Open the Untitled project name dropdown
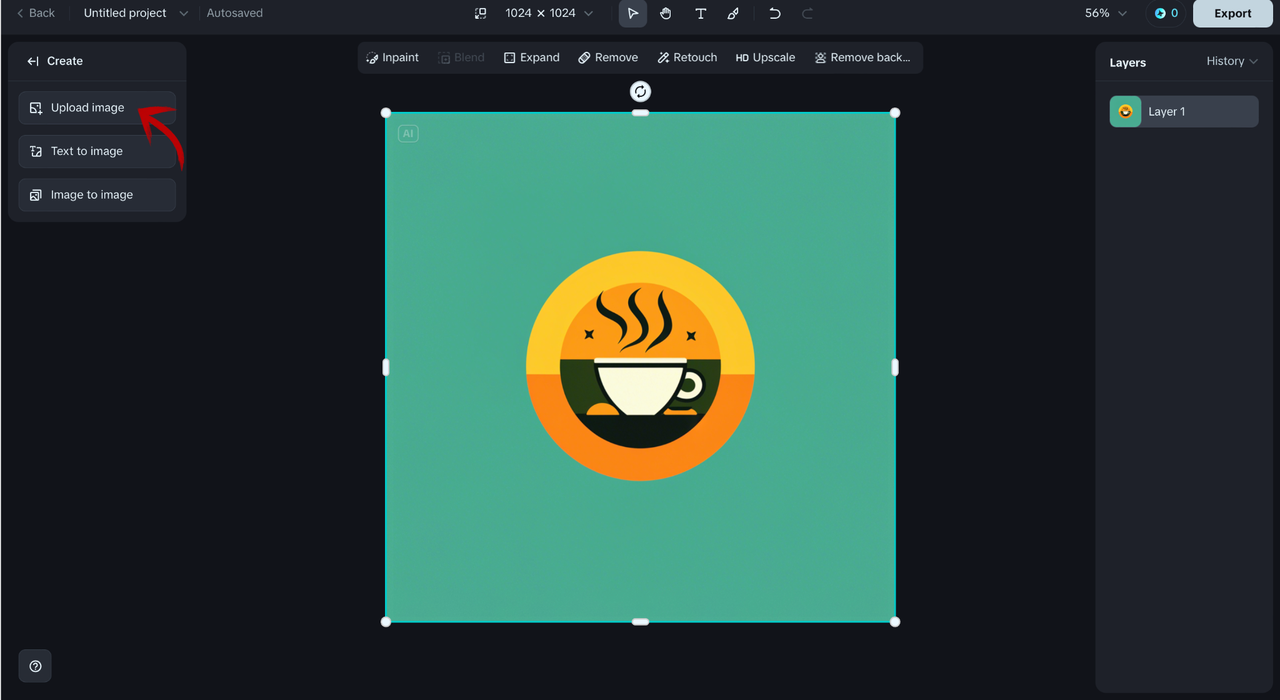This screenshot has width=1280, height=700. (x=135, y=13)
